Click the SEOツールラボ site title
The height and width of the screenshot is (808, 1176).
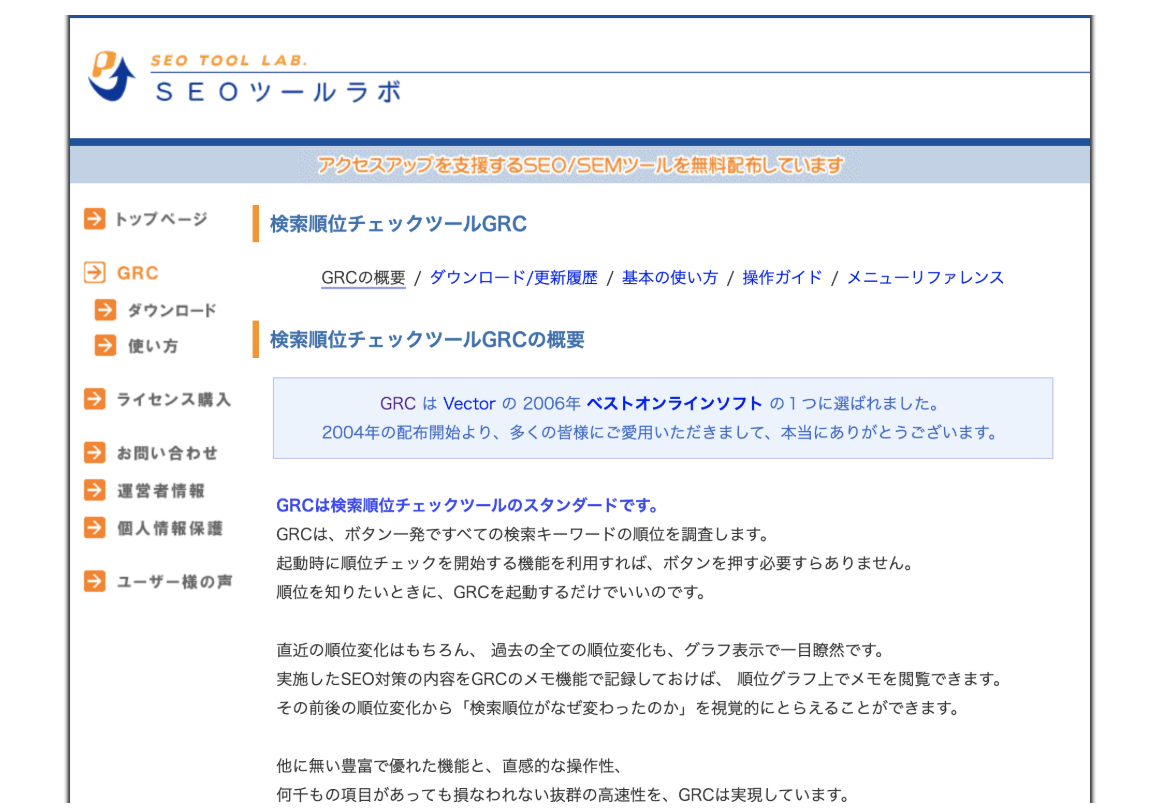point(280,92)
